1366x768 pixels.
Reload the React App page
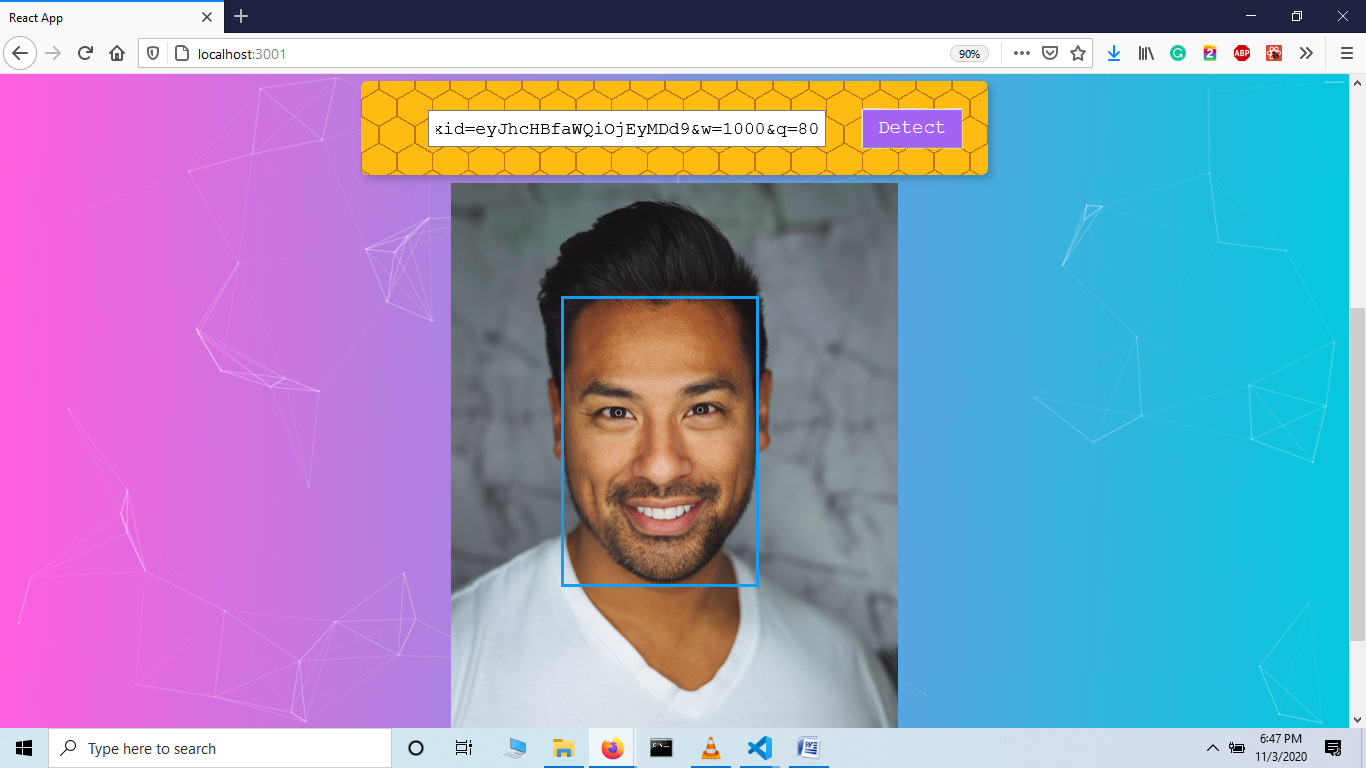84,53
